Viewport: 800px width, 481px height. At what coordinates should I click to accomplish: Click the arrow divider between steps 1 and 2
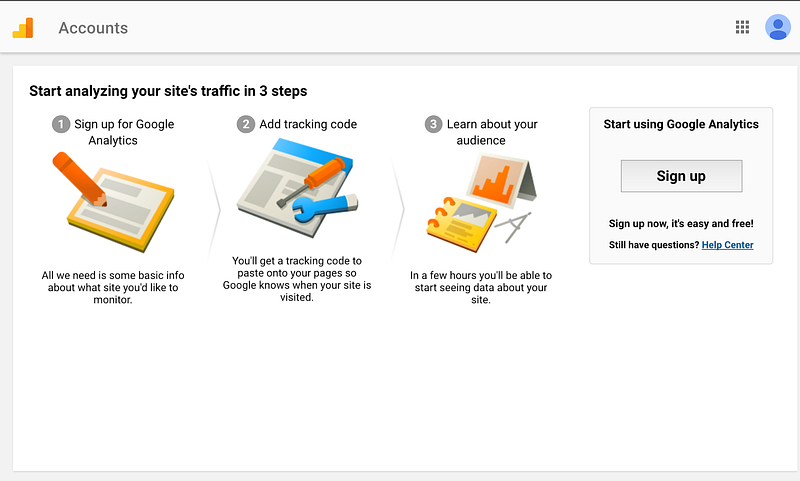pos(214,209)
